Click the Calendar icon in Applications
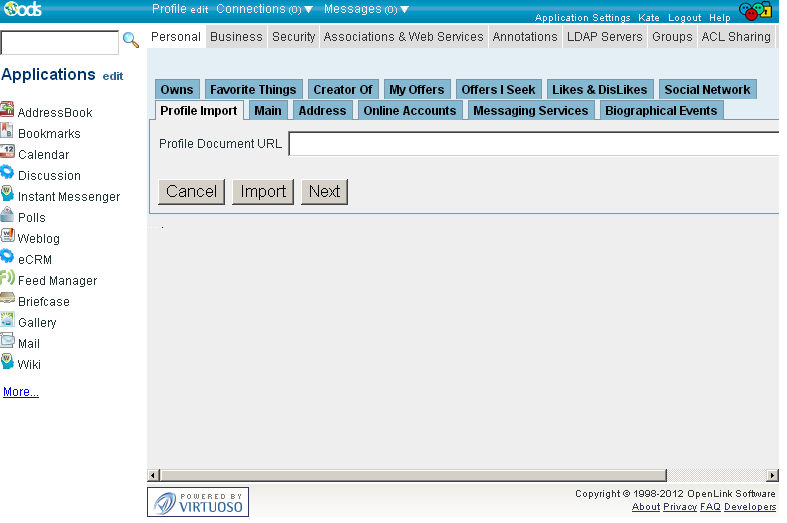 pyautogui.click(x=7, y=153)
